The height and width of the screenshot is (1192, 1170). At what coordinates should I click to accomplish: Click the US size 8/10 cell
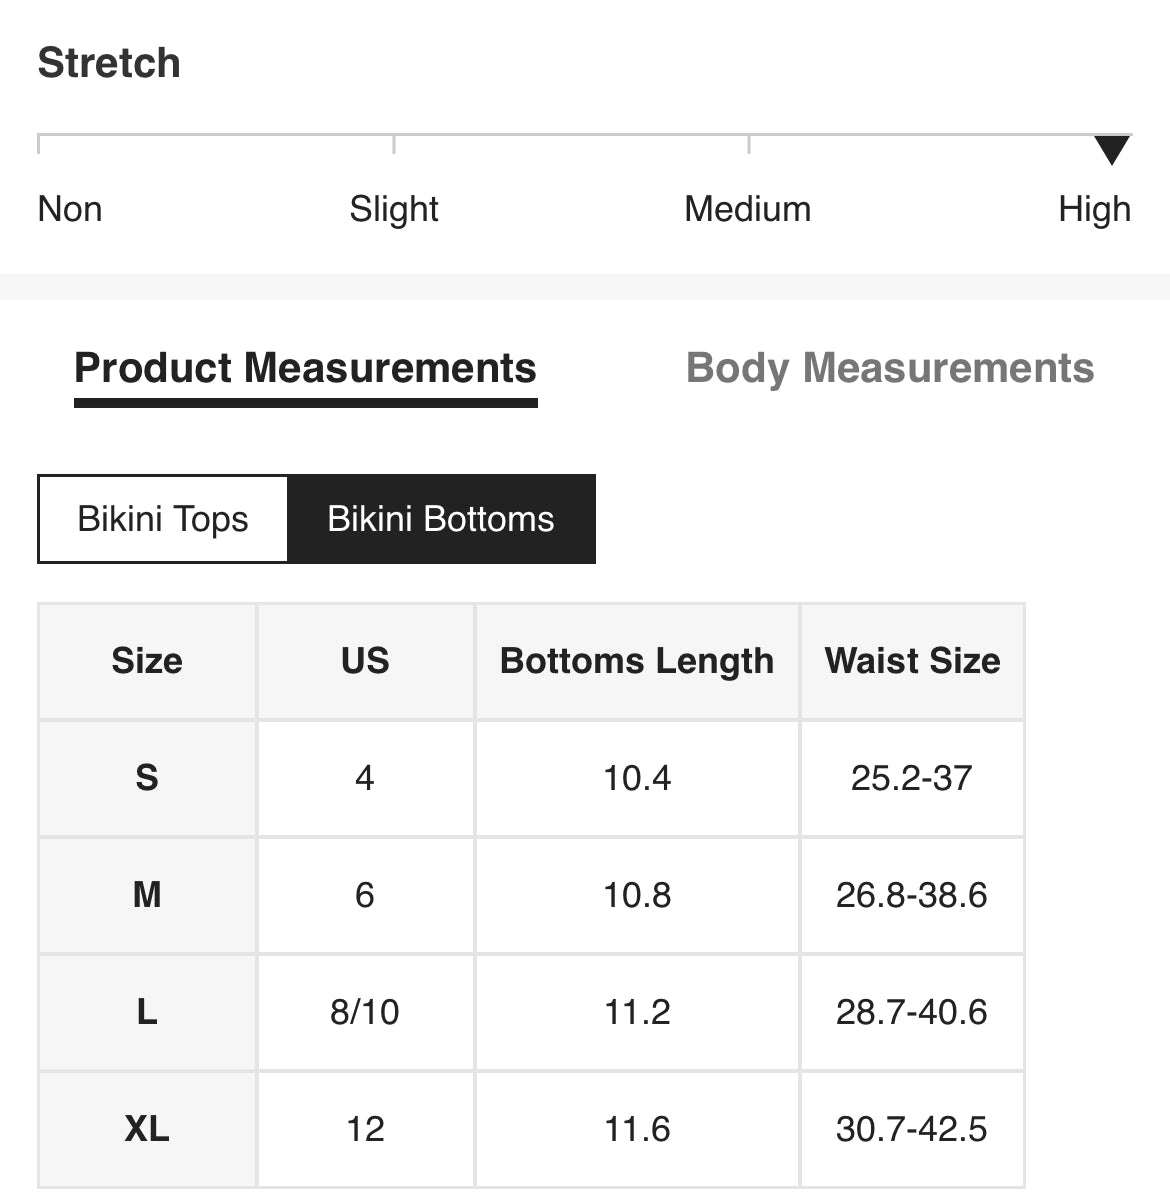(365, 1012)
